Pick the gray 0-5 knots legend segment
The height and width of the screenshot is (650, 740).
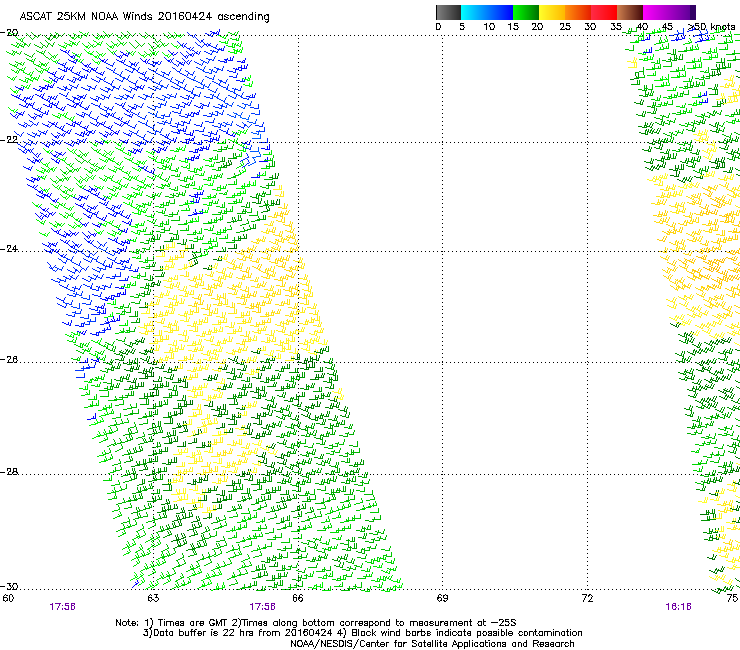pyautogui.click(x=448, y=12)
